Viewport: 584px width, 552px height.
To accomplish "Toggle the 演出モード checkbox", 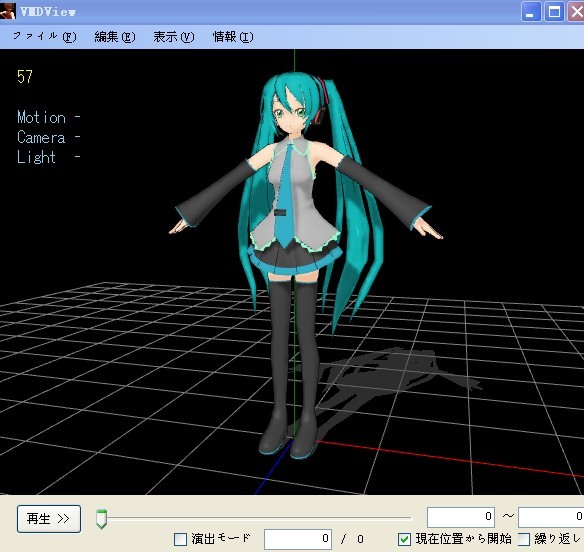I will click(181, 539).
